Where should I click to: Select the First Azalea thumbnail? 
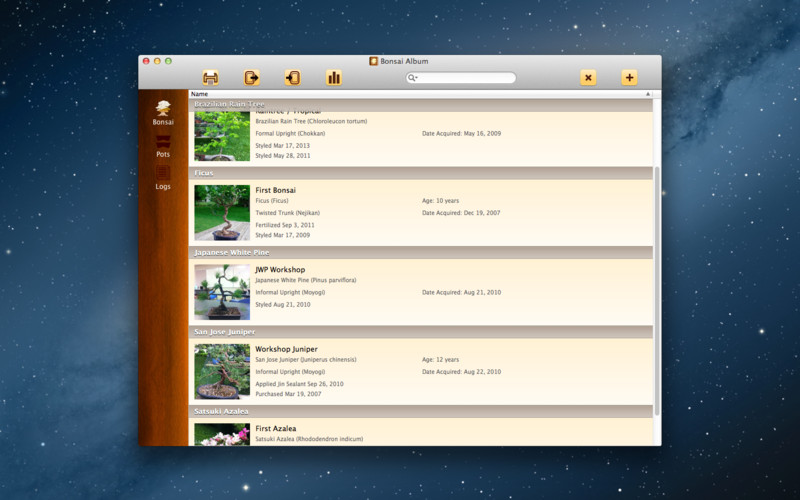(x=222, y=434)
